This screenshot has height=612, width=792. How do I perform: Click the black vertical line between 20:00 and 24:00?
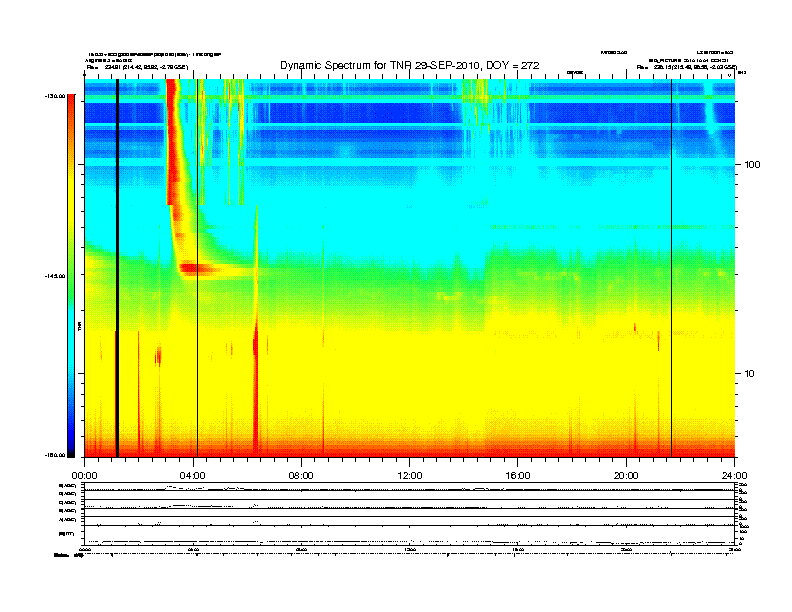671,268
